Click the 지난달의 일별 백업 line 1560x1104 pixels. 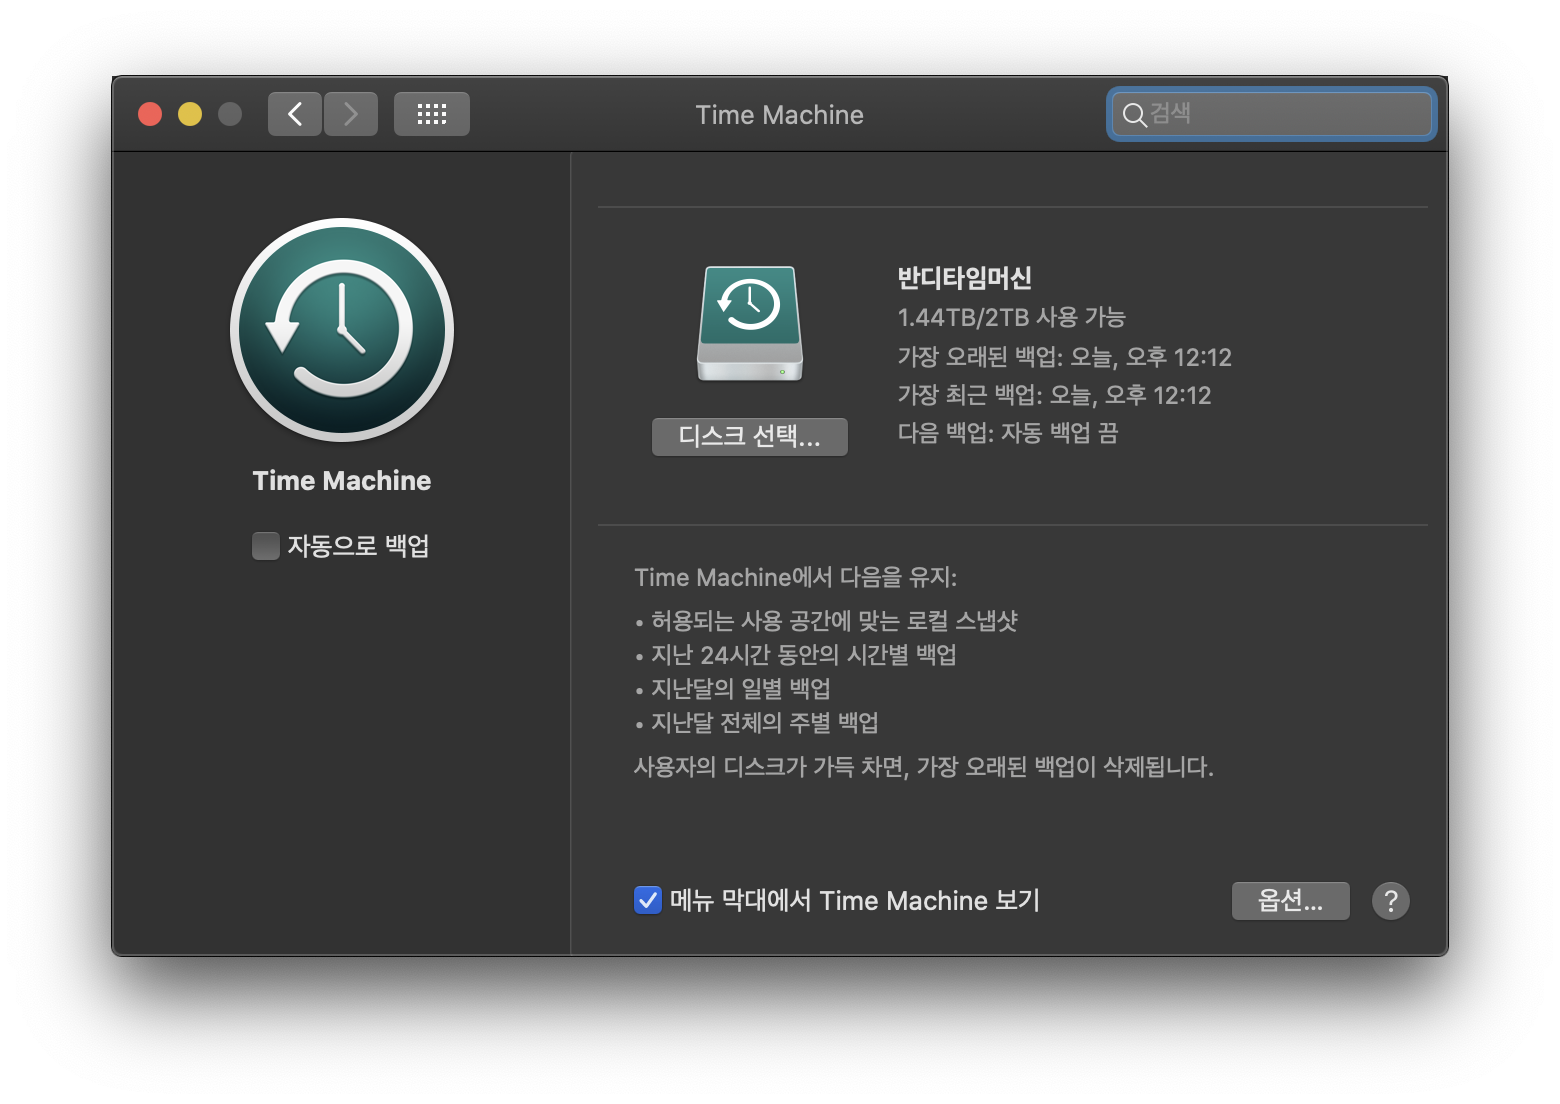point(733,689)
